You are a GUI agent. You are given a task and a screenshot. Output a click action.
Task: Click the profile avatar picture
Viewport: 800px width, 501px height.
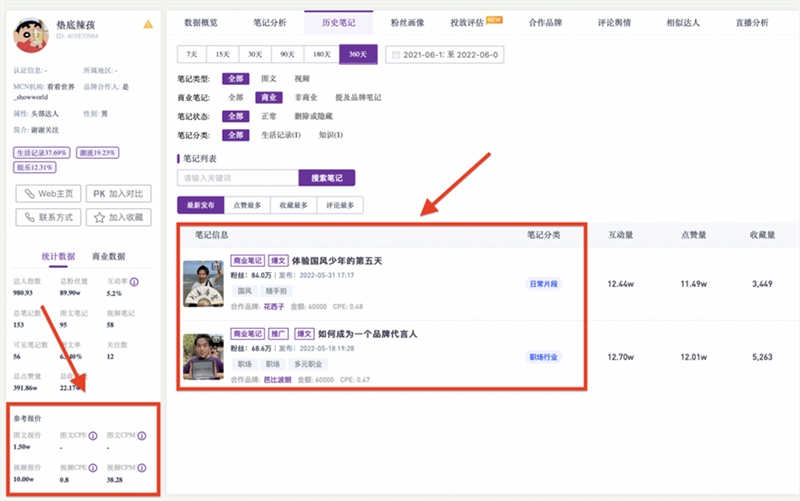[31, 35]
